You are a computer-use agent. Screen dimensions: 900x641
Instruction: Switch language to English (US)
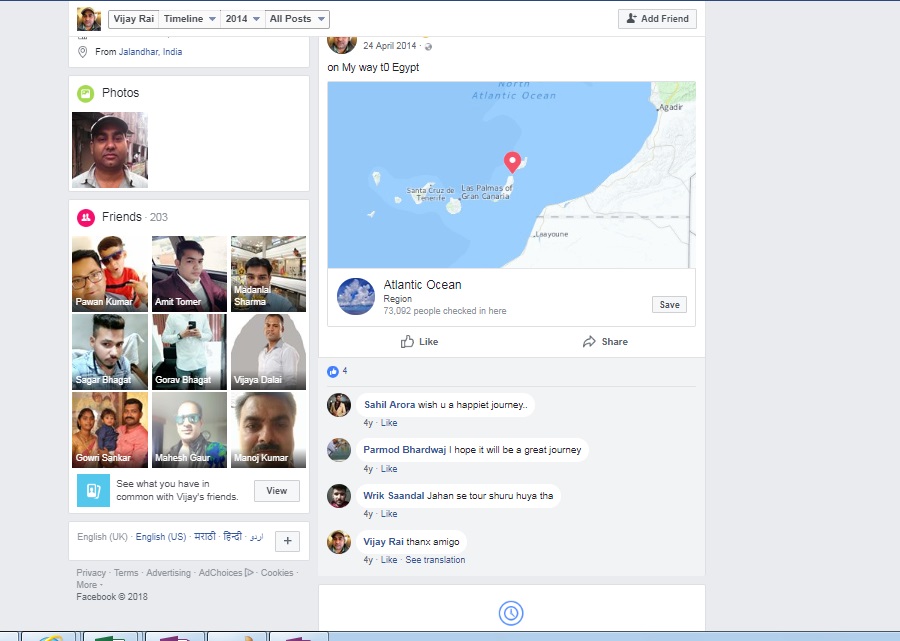tap(161, 537)
